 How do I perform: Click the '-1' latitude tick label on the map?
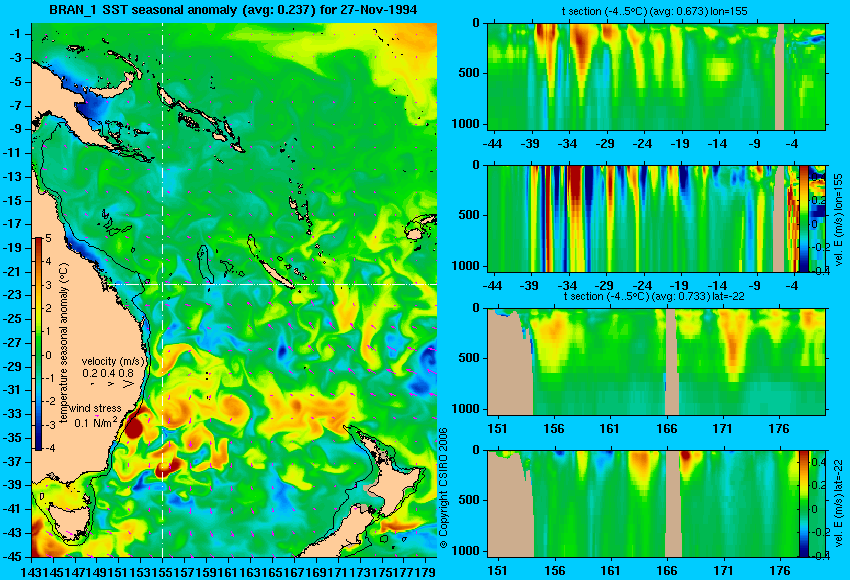click(17, 34)
